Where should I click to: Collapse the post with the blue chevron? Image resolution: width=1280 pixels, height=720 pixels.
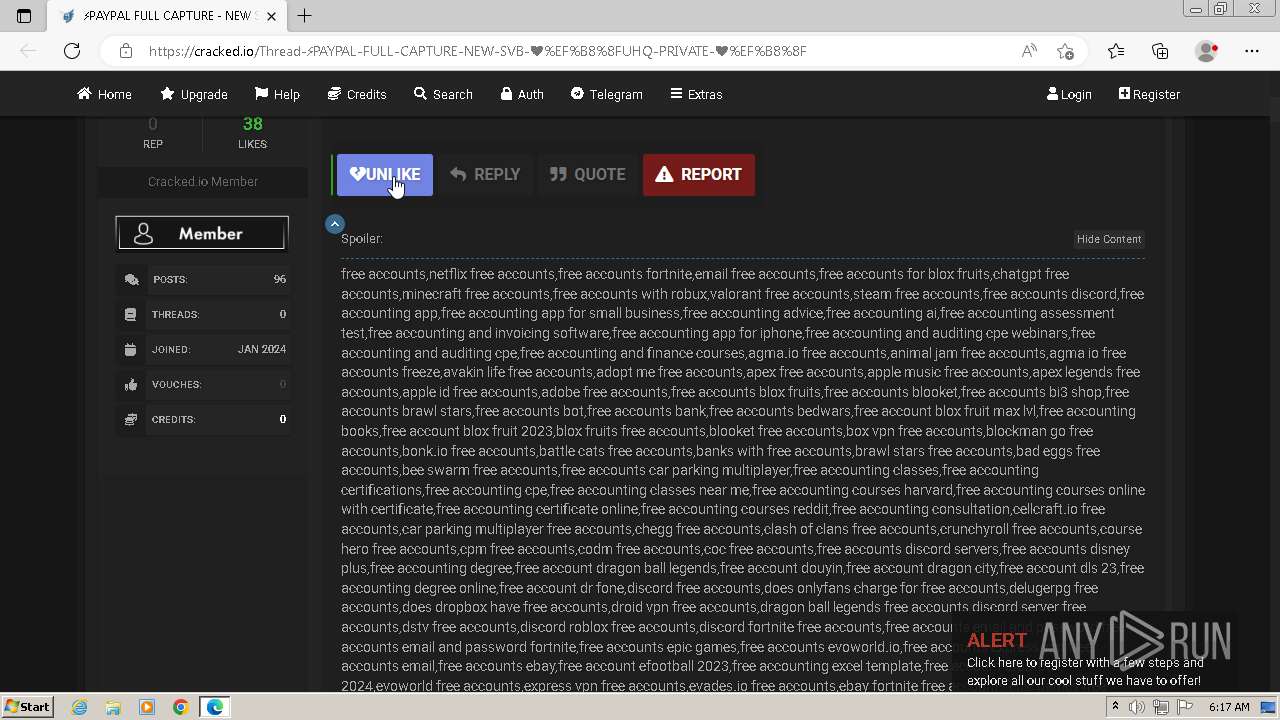[x=335, y=224]
